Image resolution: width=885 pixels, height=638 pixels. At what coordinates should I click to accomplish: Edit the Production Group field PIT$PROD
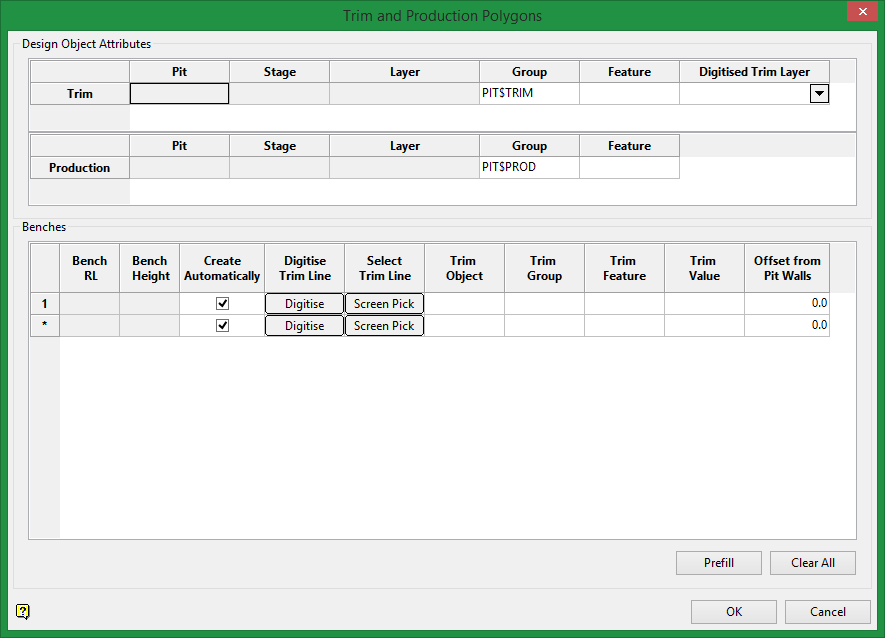tap(529, 168)
